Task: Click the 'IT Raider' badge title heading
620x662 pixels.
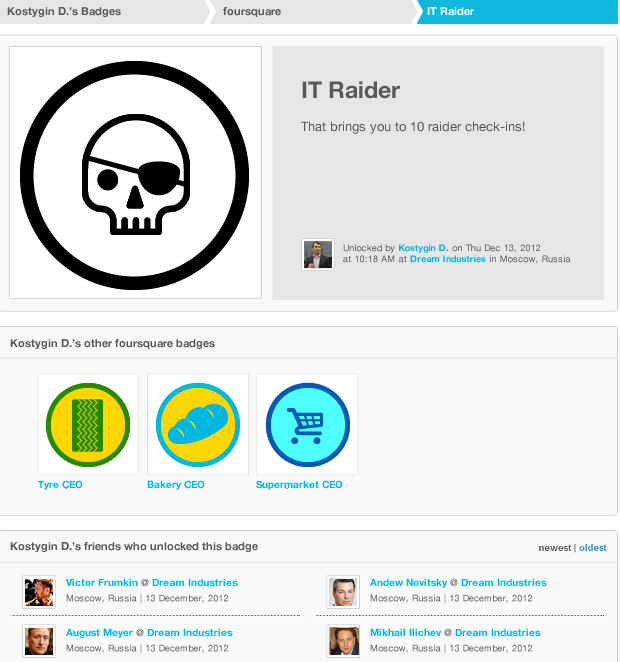Action: click(350, 90)
